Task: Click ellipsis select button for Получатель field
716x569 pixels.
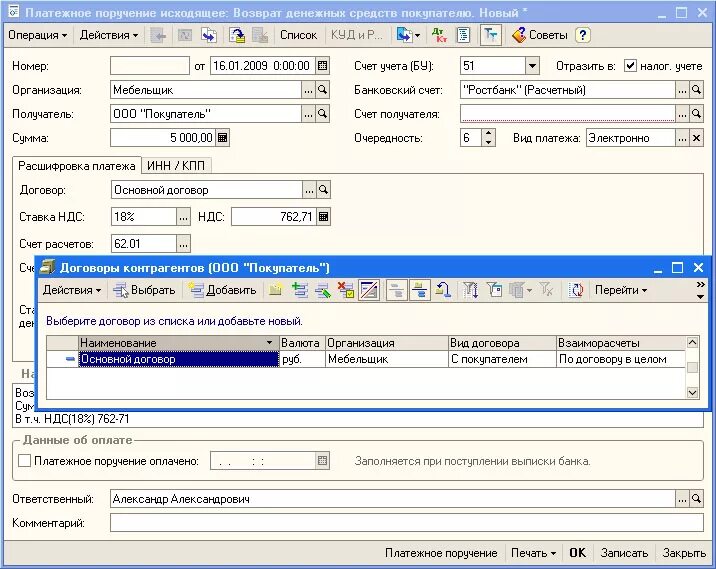Action: [x=308, y=114]
